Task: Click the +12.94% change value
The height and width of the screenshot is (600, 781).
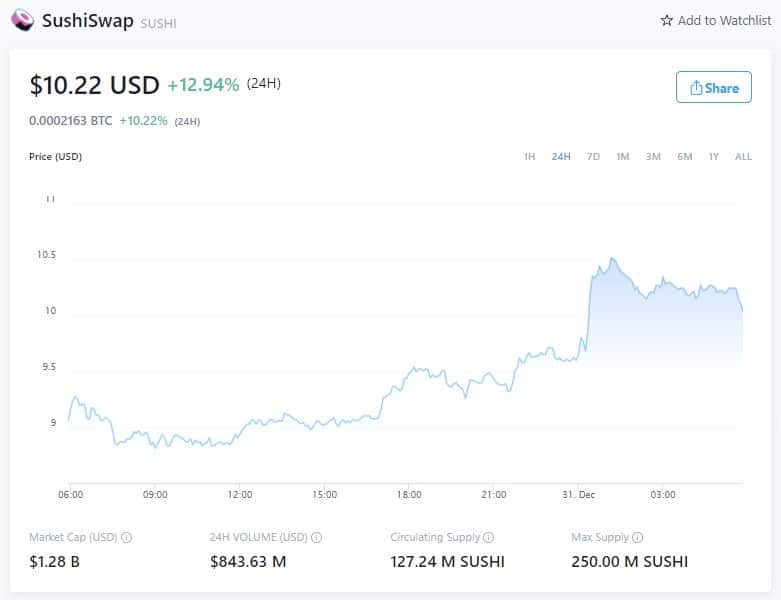Action: point(203,85)
